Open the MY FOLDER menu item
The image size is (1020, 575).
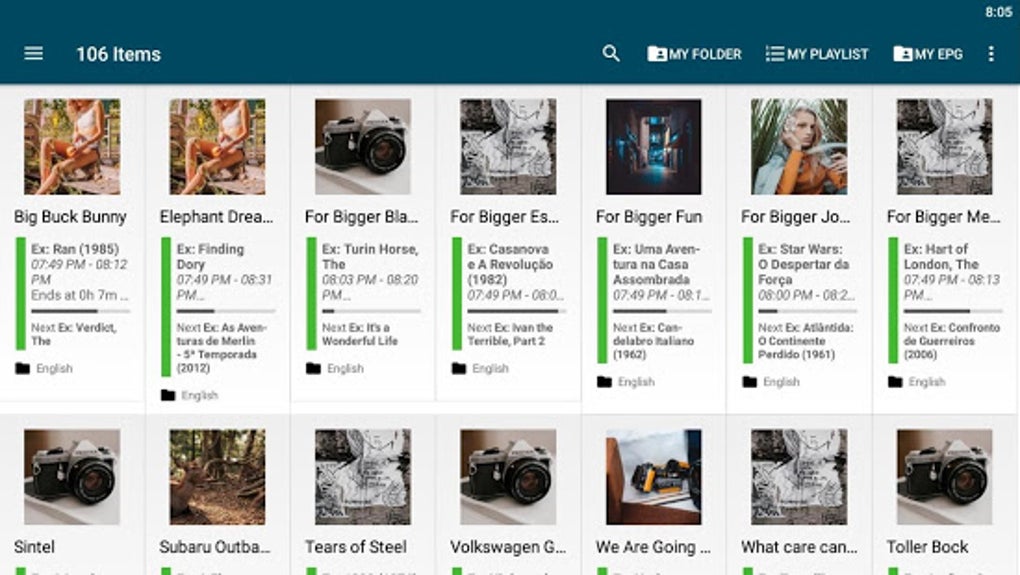coord(706,54)
